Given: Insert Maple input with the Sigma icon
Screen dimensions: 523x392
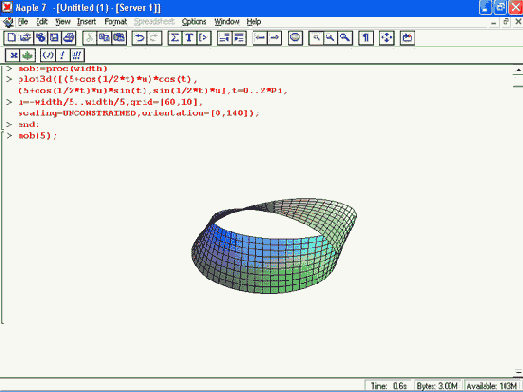Looking at the screenshot, I should [175, 38].
